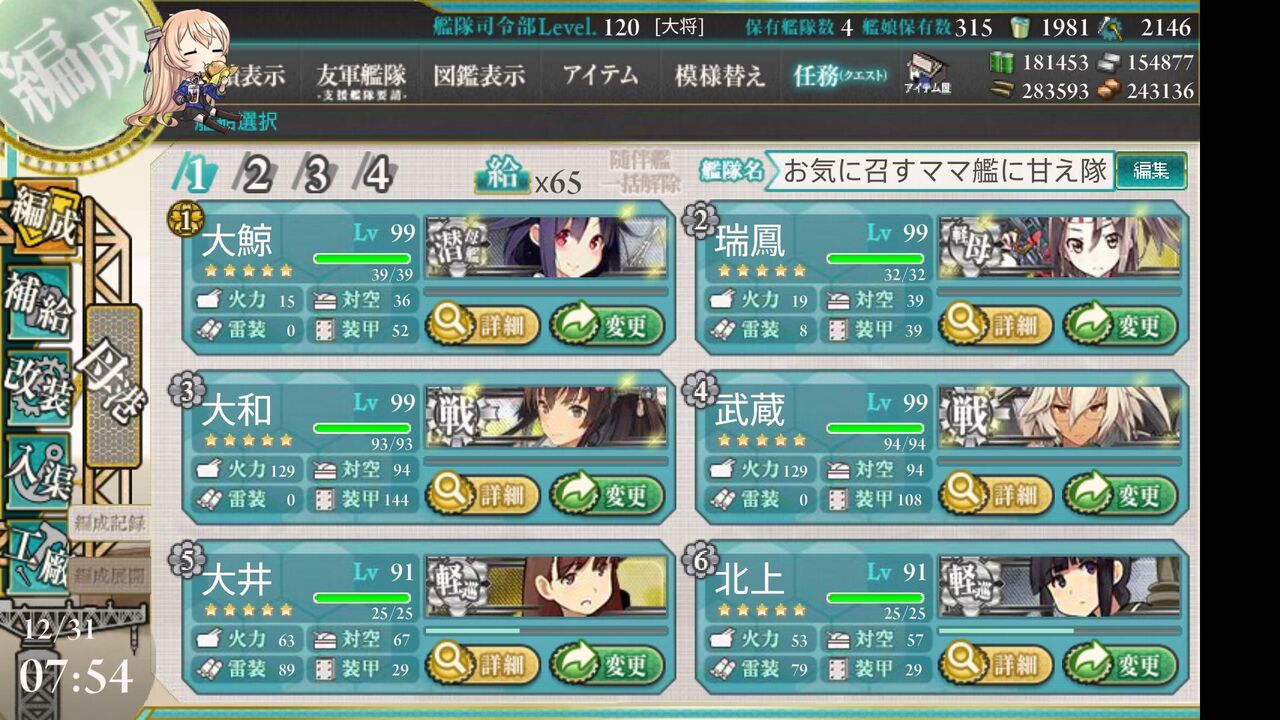Return to 母港 home port
The image size is (1280, 720).
[113, 385]
